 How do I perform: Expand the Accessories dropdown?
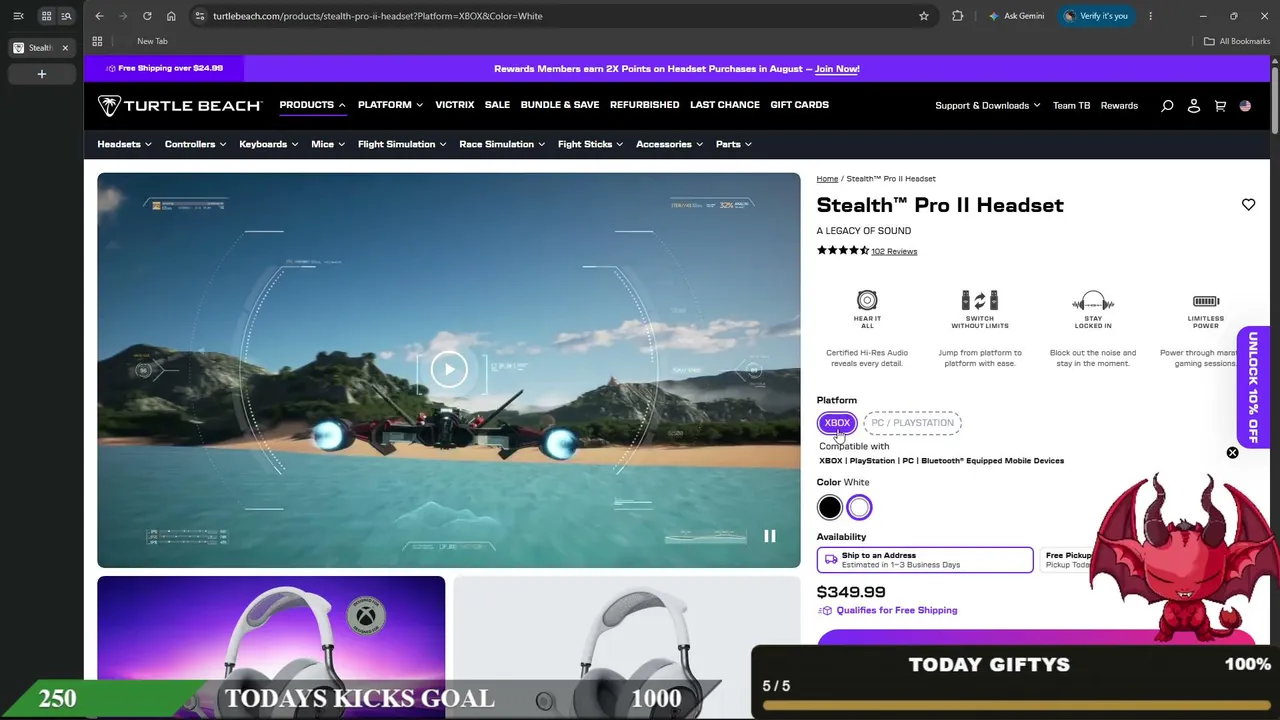click(669, 144)
